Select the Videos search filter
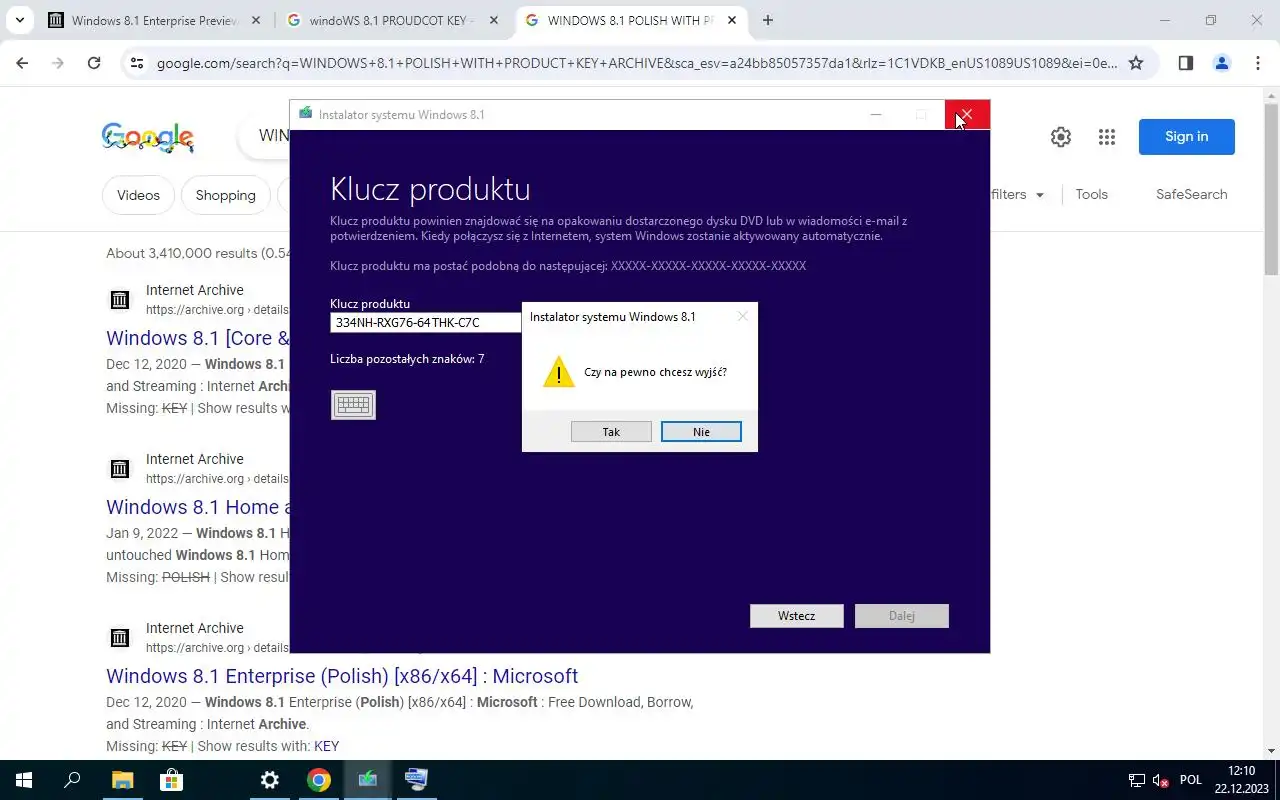Viewport: 1280px width, 800px height. pos(138,195)
